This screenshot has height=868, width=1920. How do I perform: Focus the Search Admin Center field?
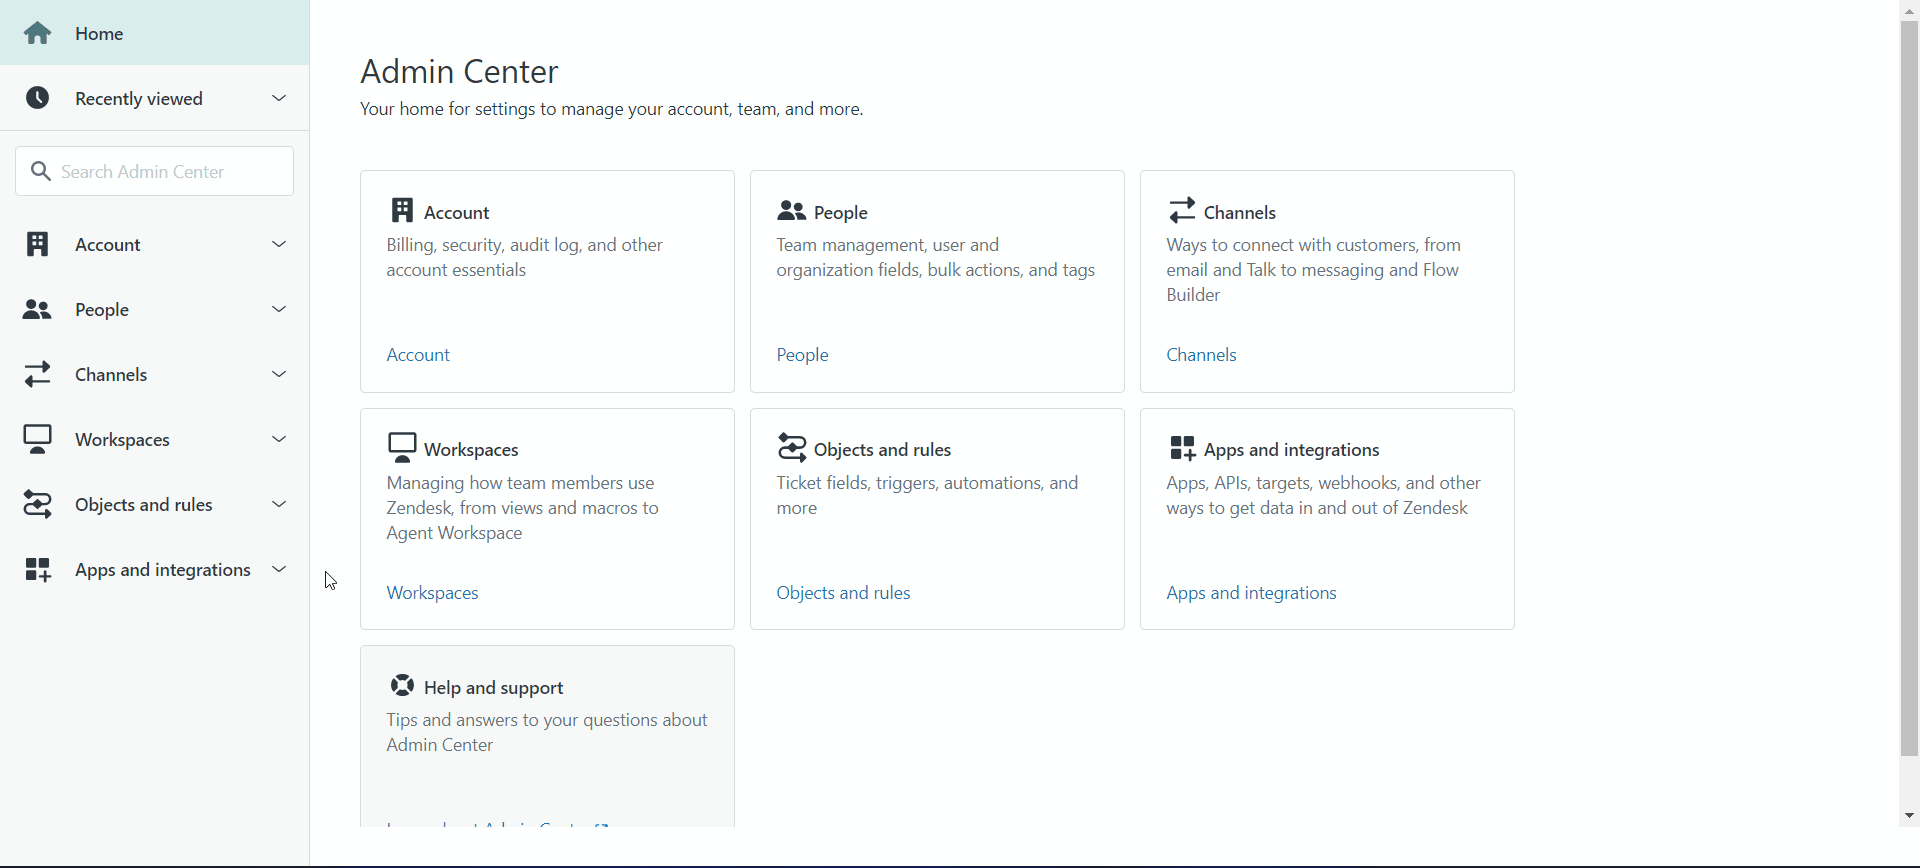(x=155, y=171)
